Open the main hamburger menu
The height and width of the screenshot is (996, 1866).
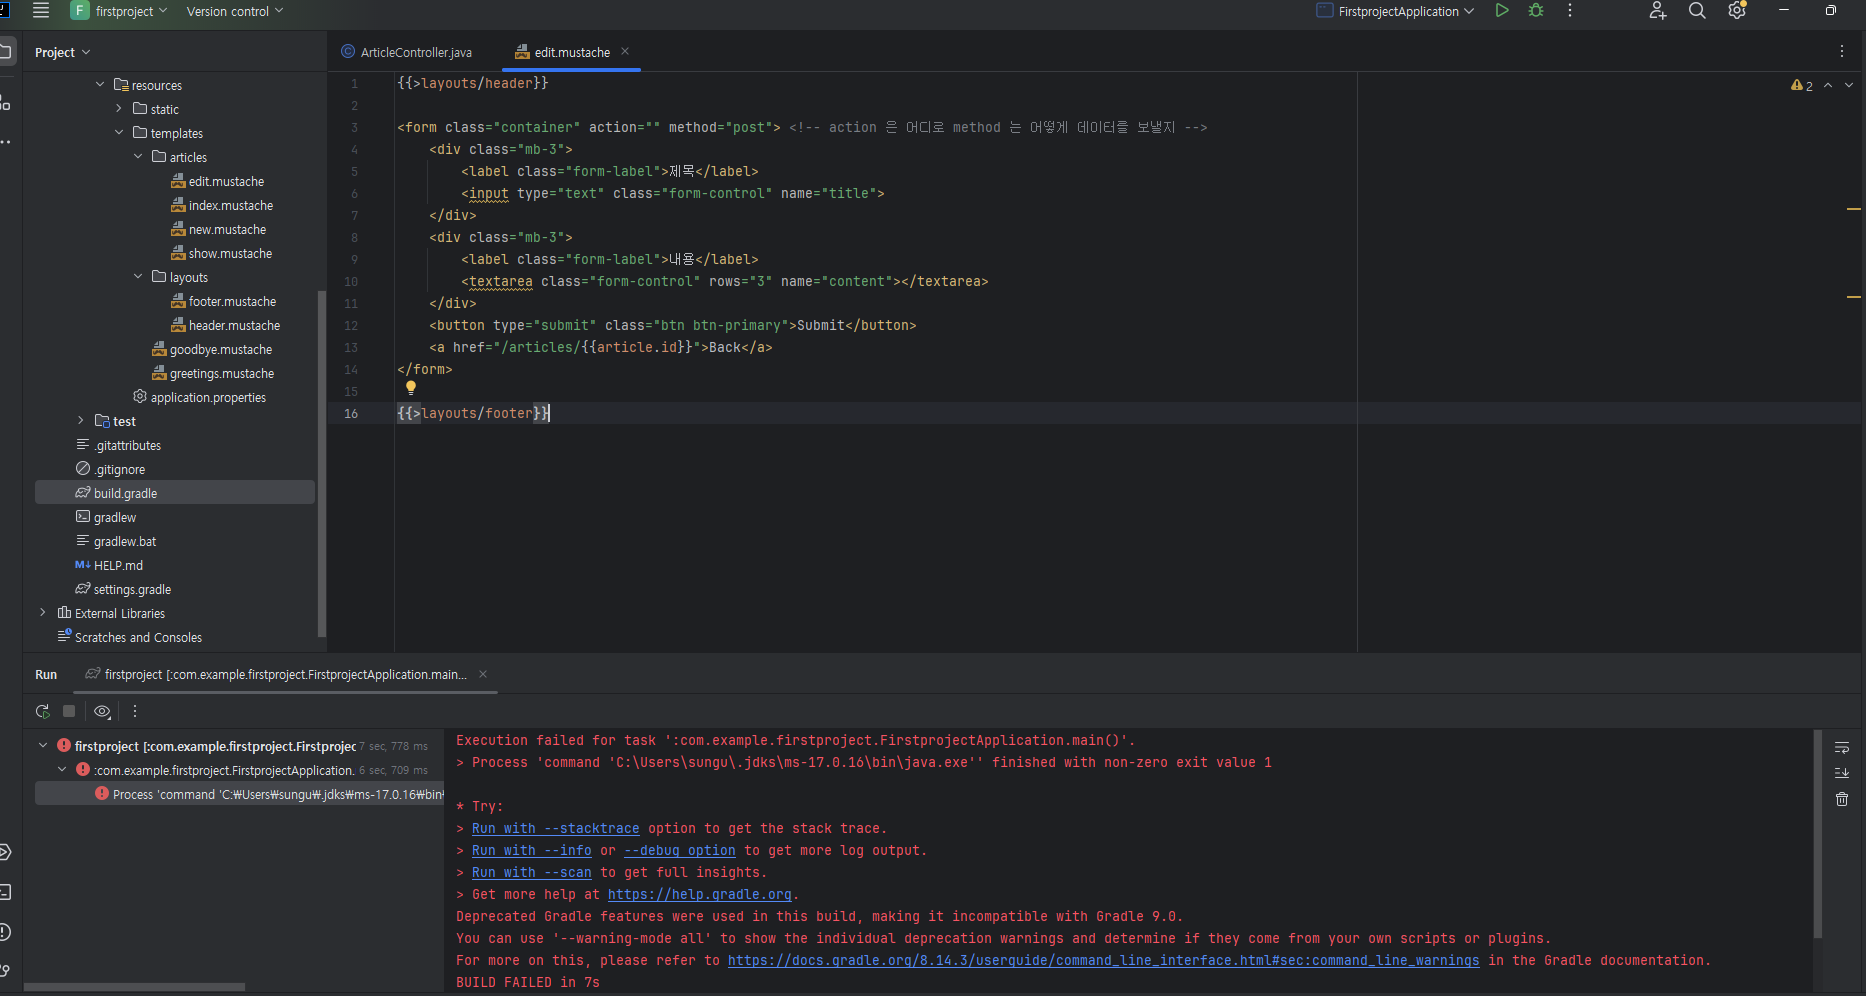[41, 11]
